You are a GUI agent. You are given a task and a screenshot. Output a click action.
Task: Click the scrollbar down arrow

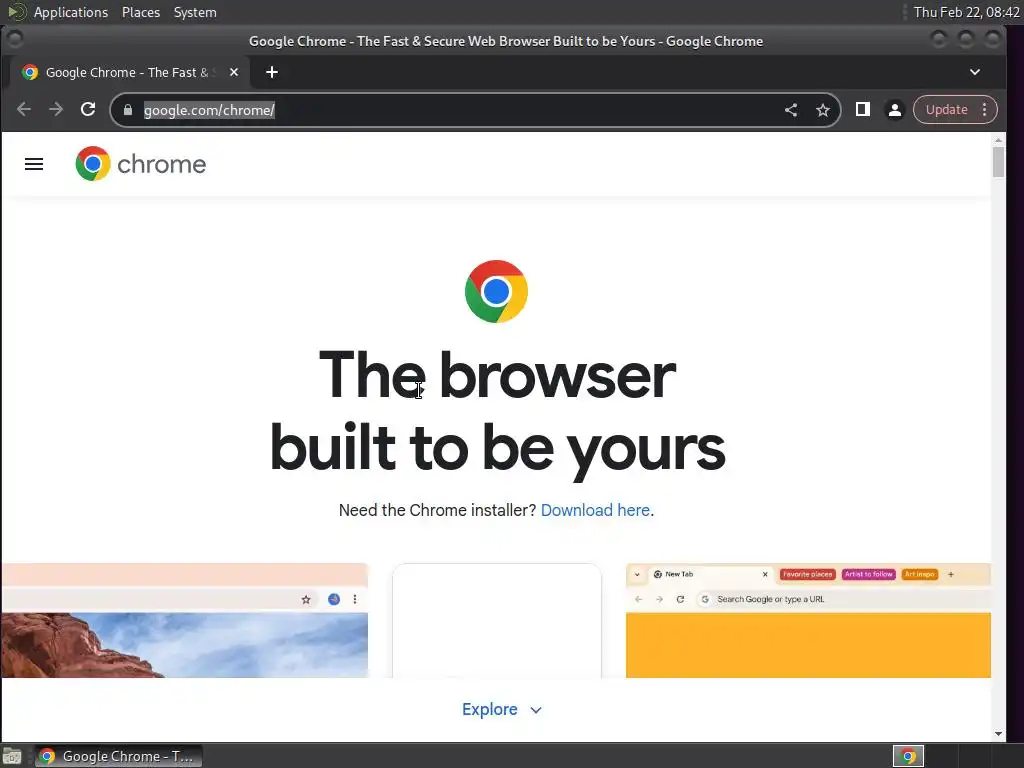pos(999,734)
